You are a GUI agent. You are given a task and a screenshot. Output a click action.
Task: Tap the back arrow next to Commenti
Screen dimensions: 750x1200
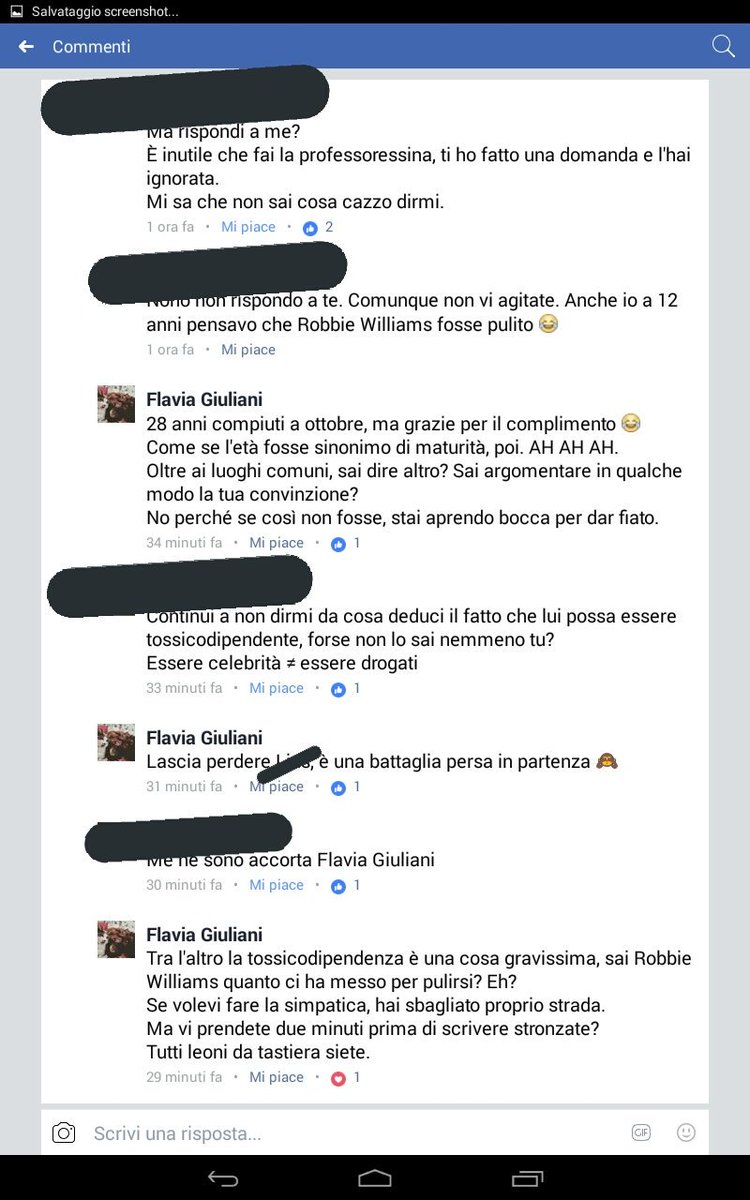pos(27,47)
